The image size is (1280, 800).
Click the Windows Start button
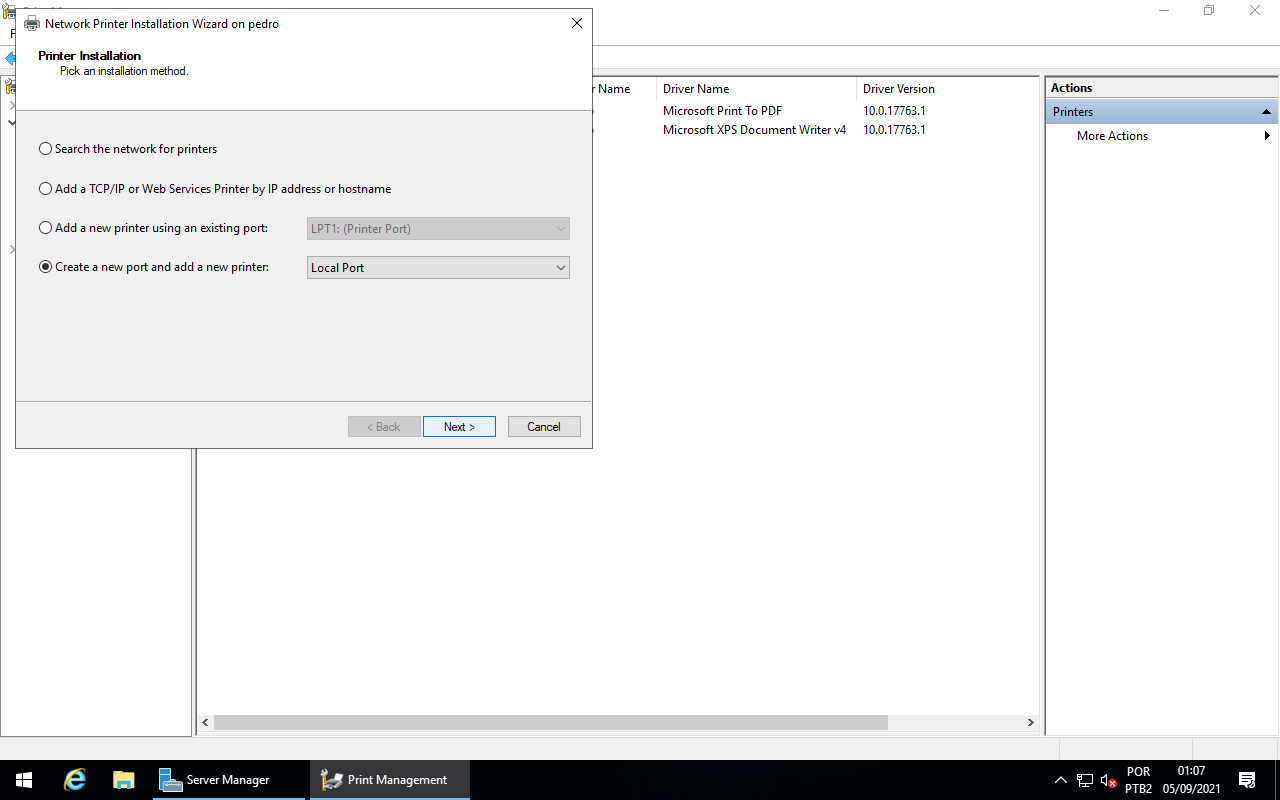(24, 780)
